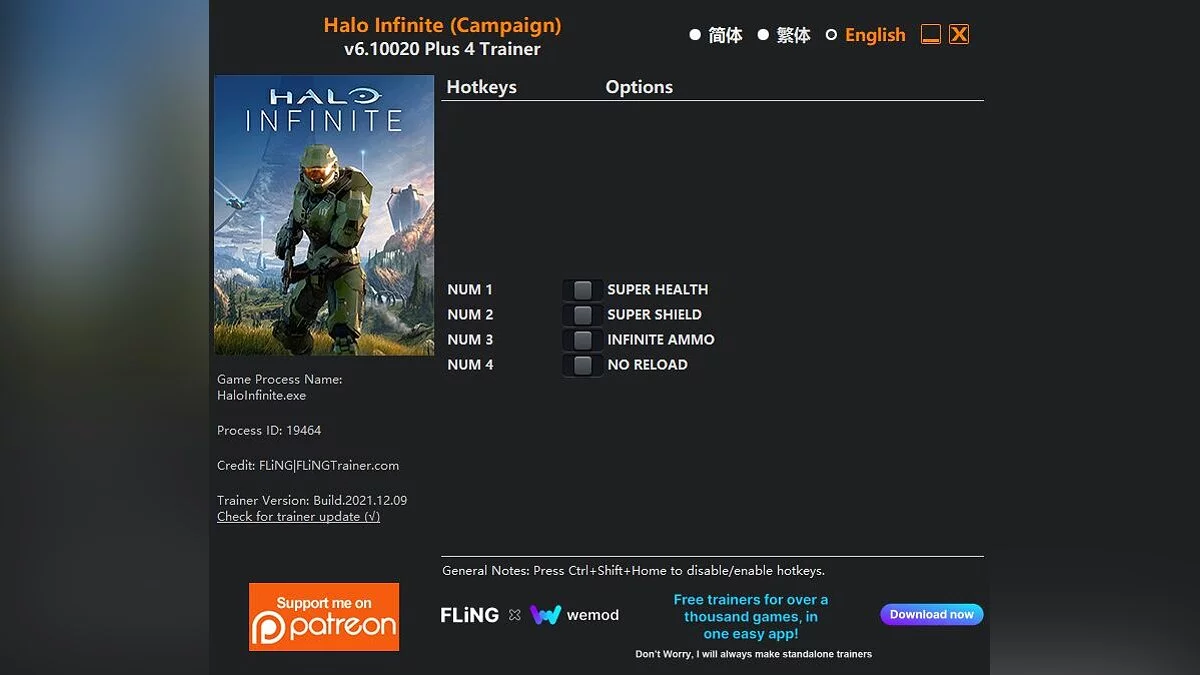This screenshot has height=675, width=1200.
Task: Open the Check for trainer update link
Action: pyautogui.click(x=298, y=517)
